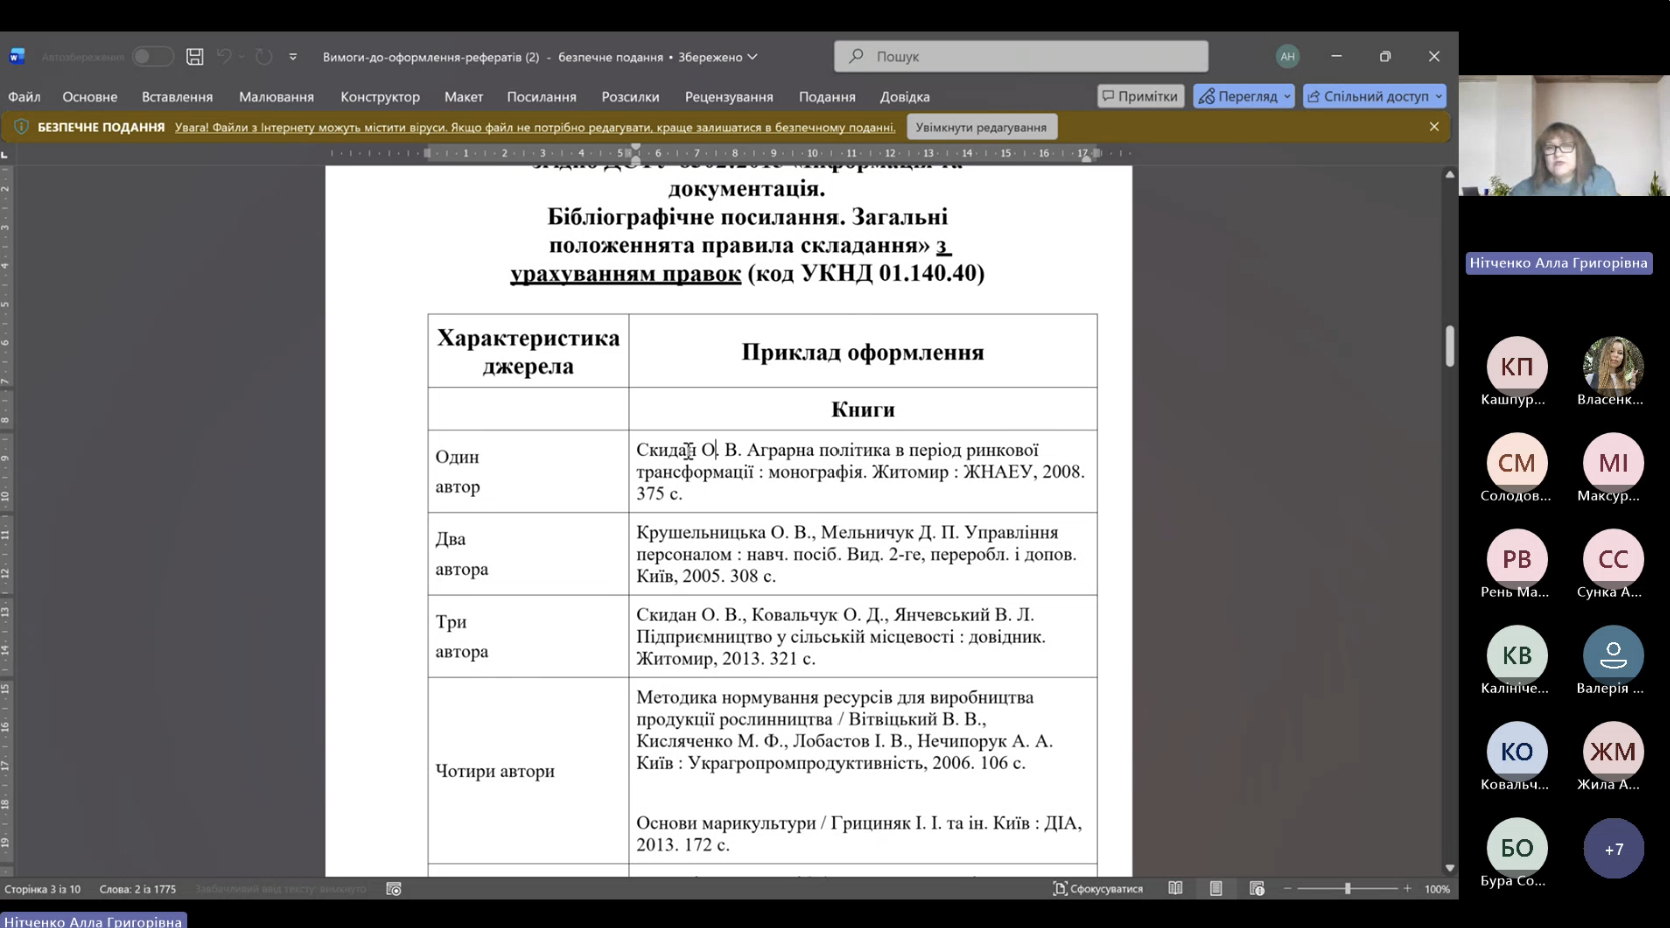This screenshot has height=928, width=1670.
Task: Expand the Спільний доступ dropdown
Action: (x=1438, y=97)
